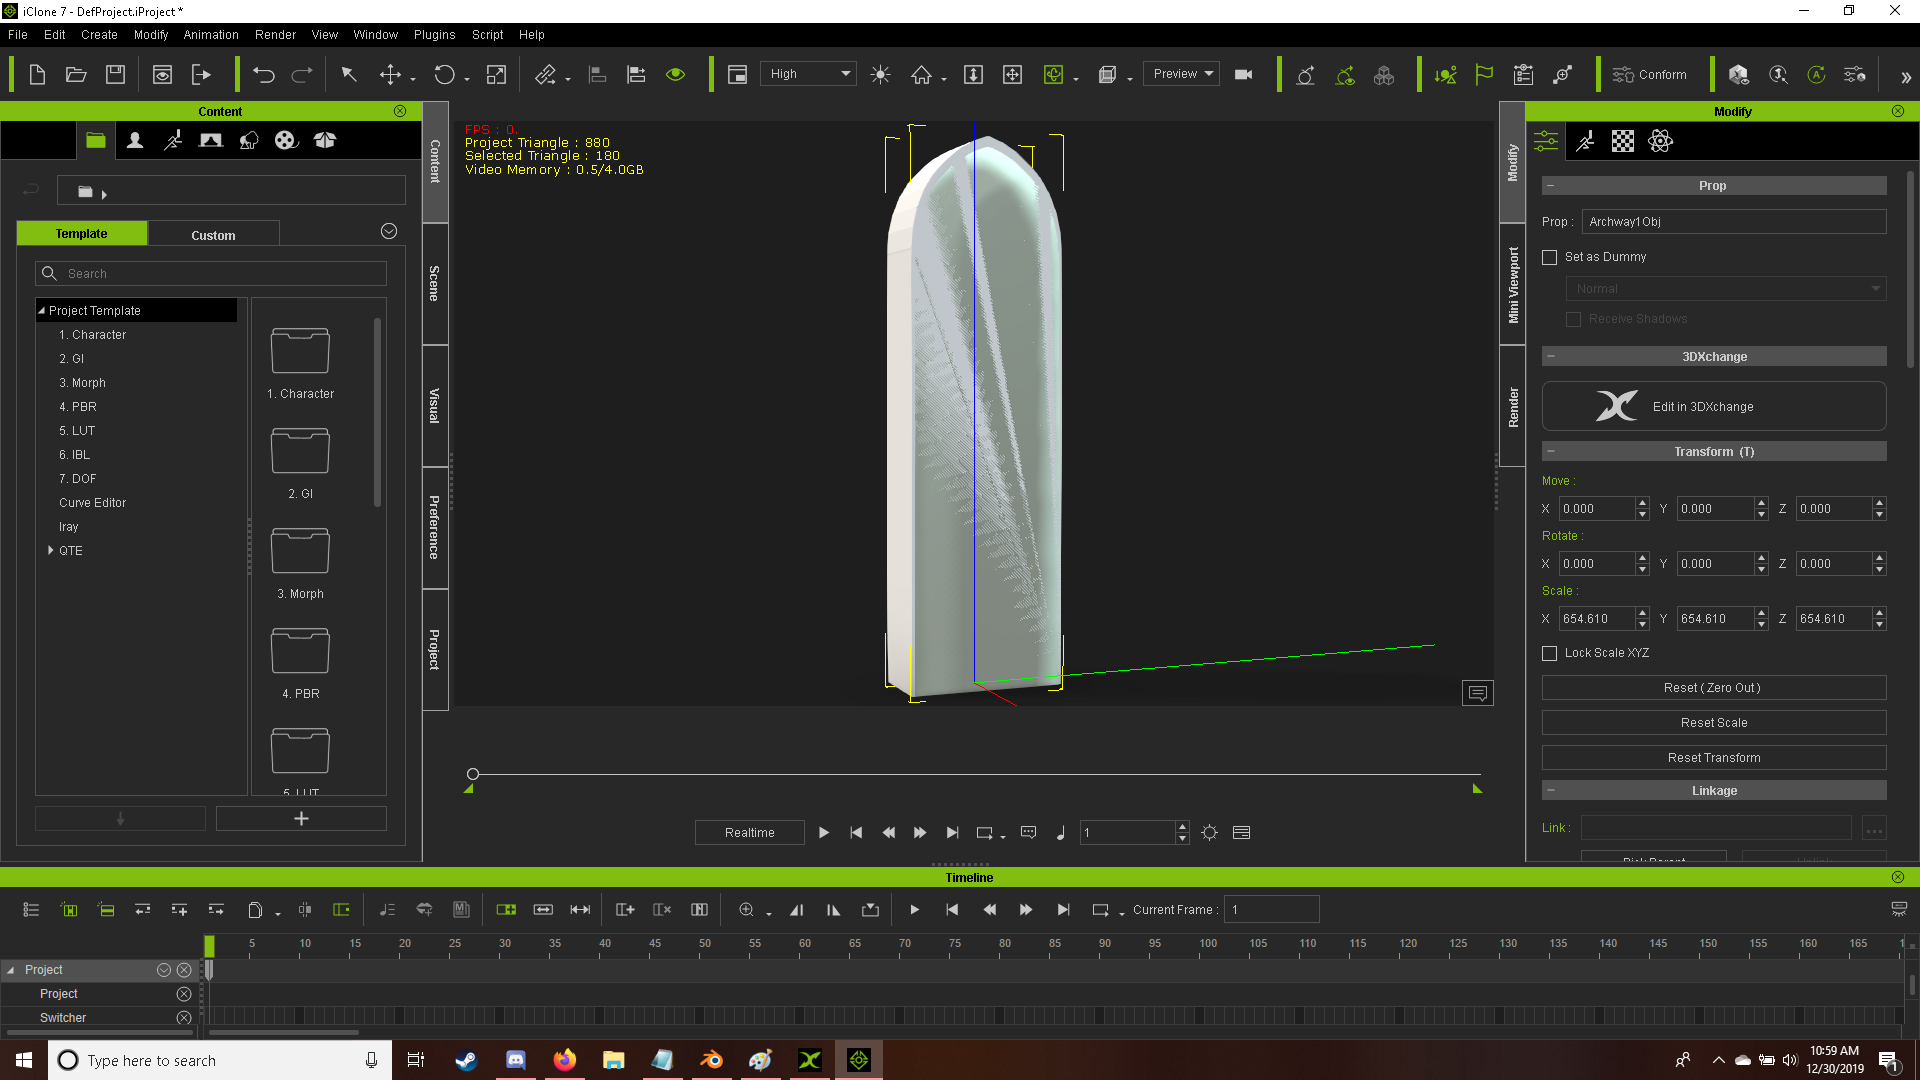Click the Edit in 3DXchange button
The width and height of the screenshot is (1920, 1080).
click(1714, 406)
